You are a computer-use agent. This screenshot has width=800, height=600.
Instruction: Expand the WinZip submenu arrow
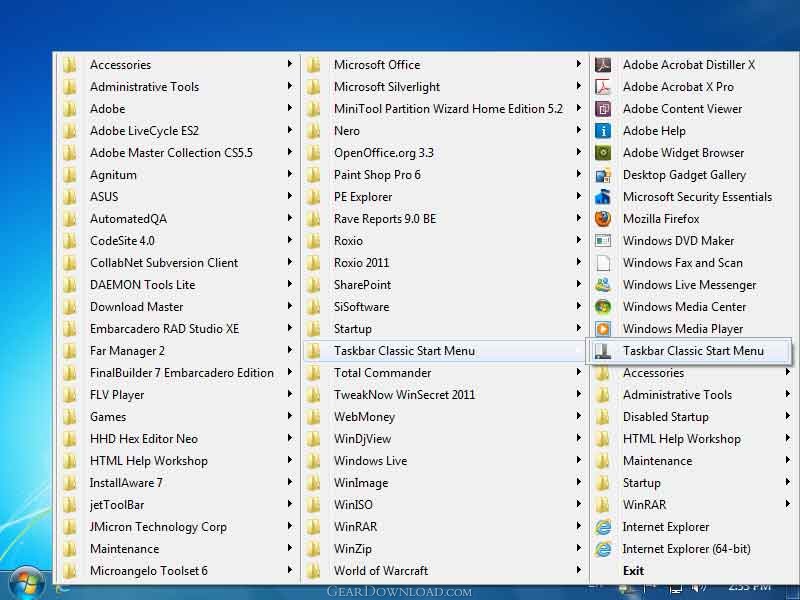click(578, 548)
